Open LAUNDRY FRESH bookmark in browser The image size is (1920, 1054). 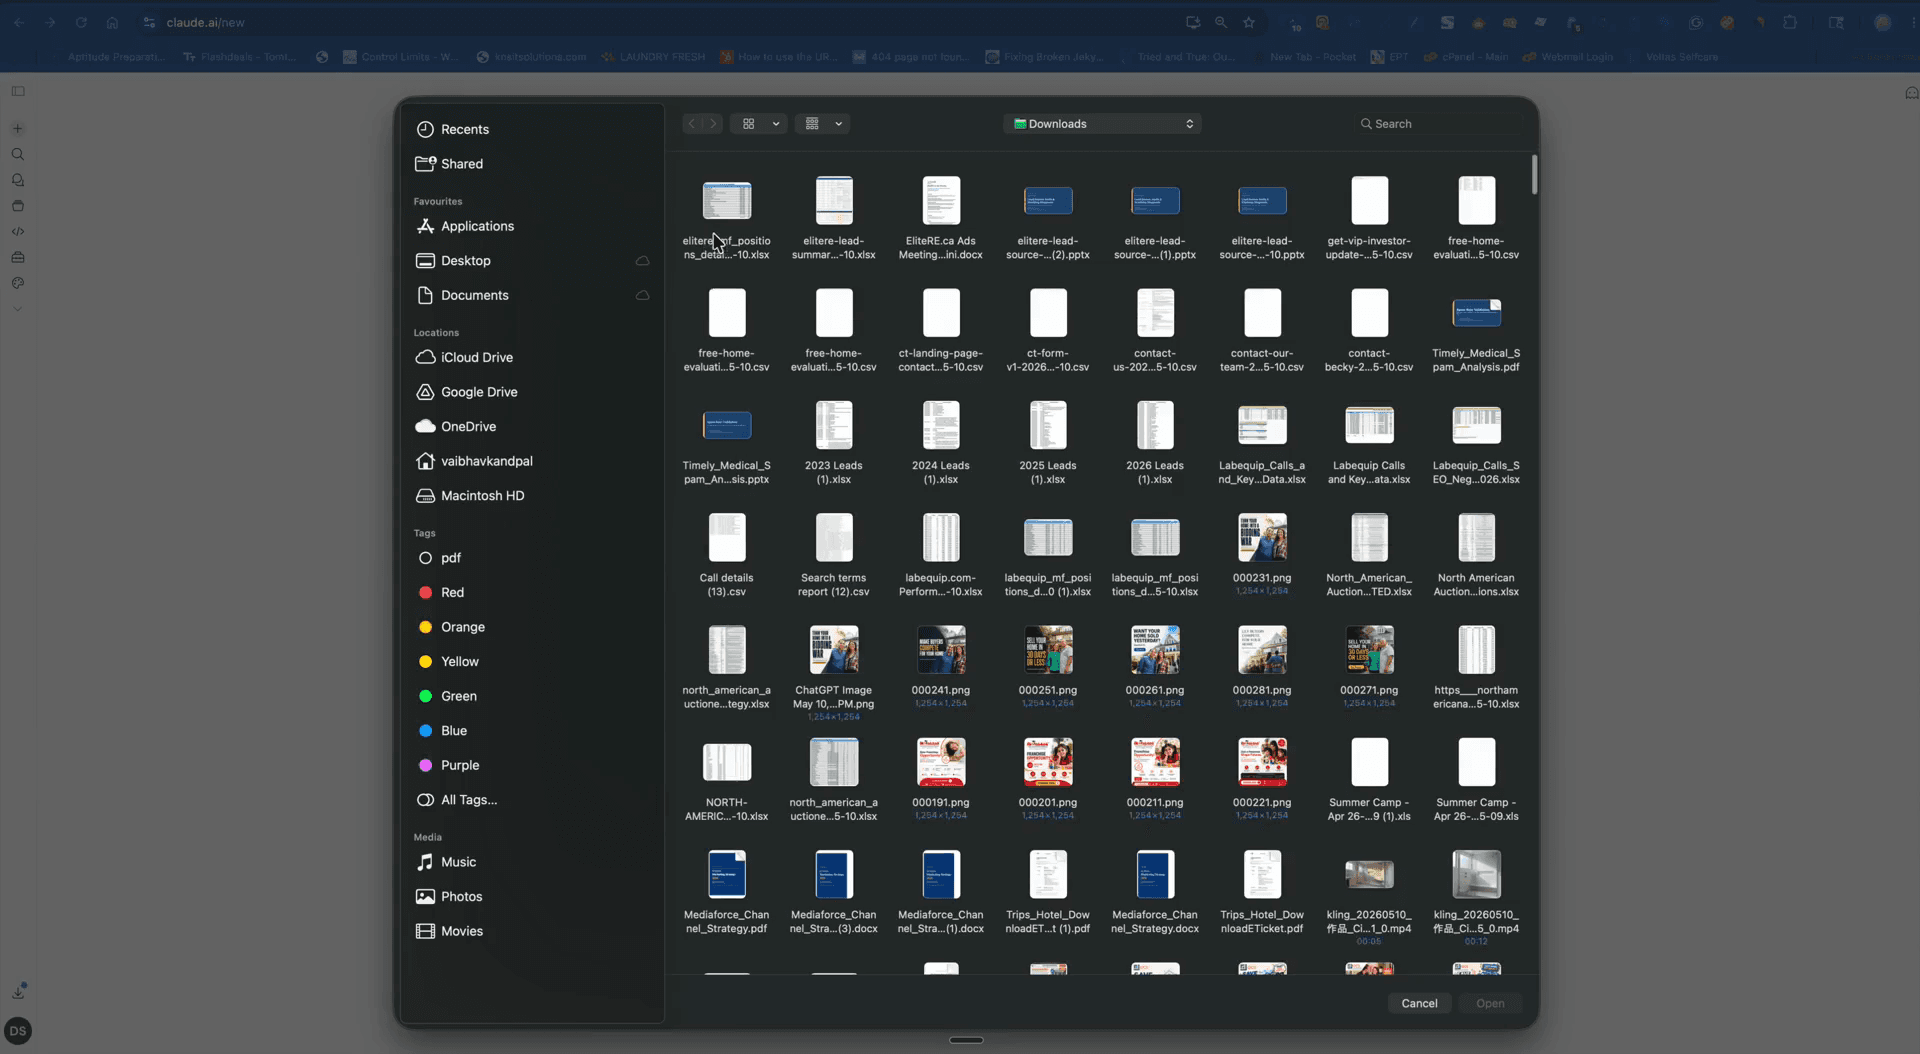point(653,57)
